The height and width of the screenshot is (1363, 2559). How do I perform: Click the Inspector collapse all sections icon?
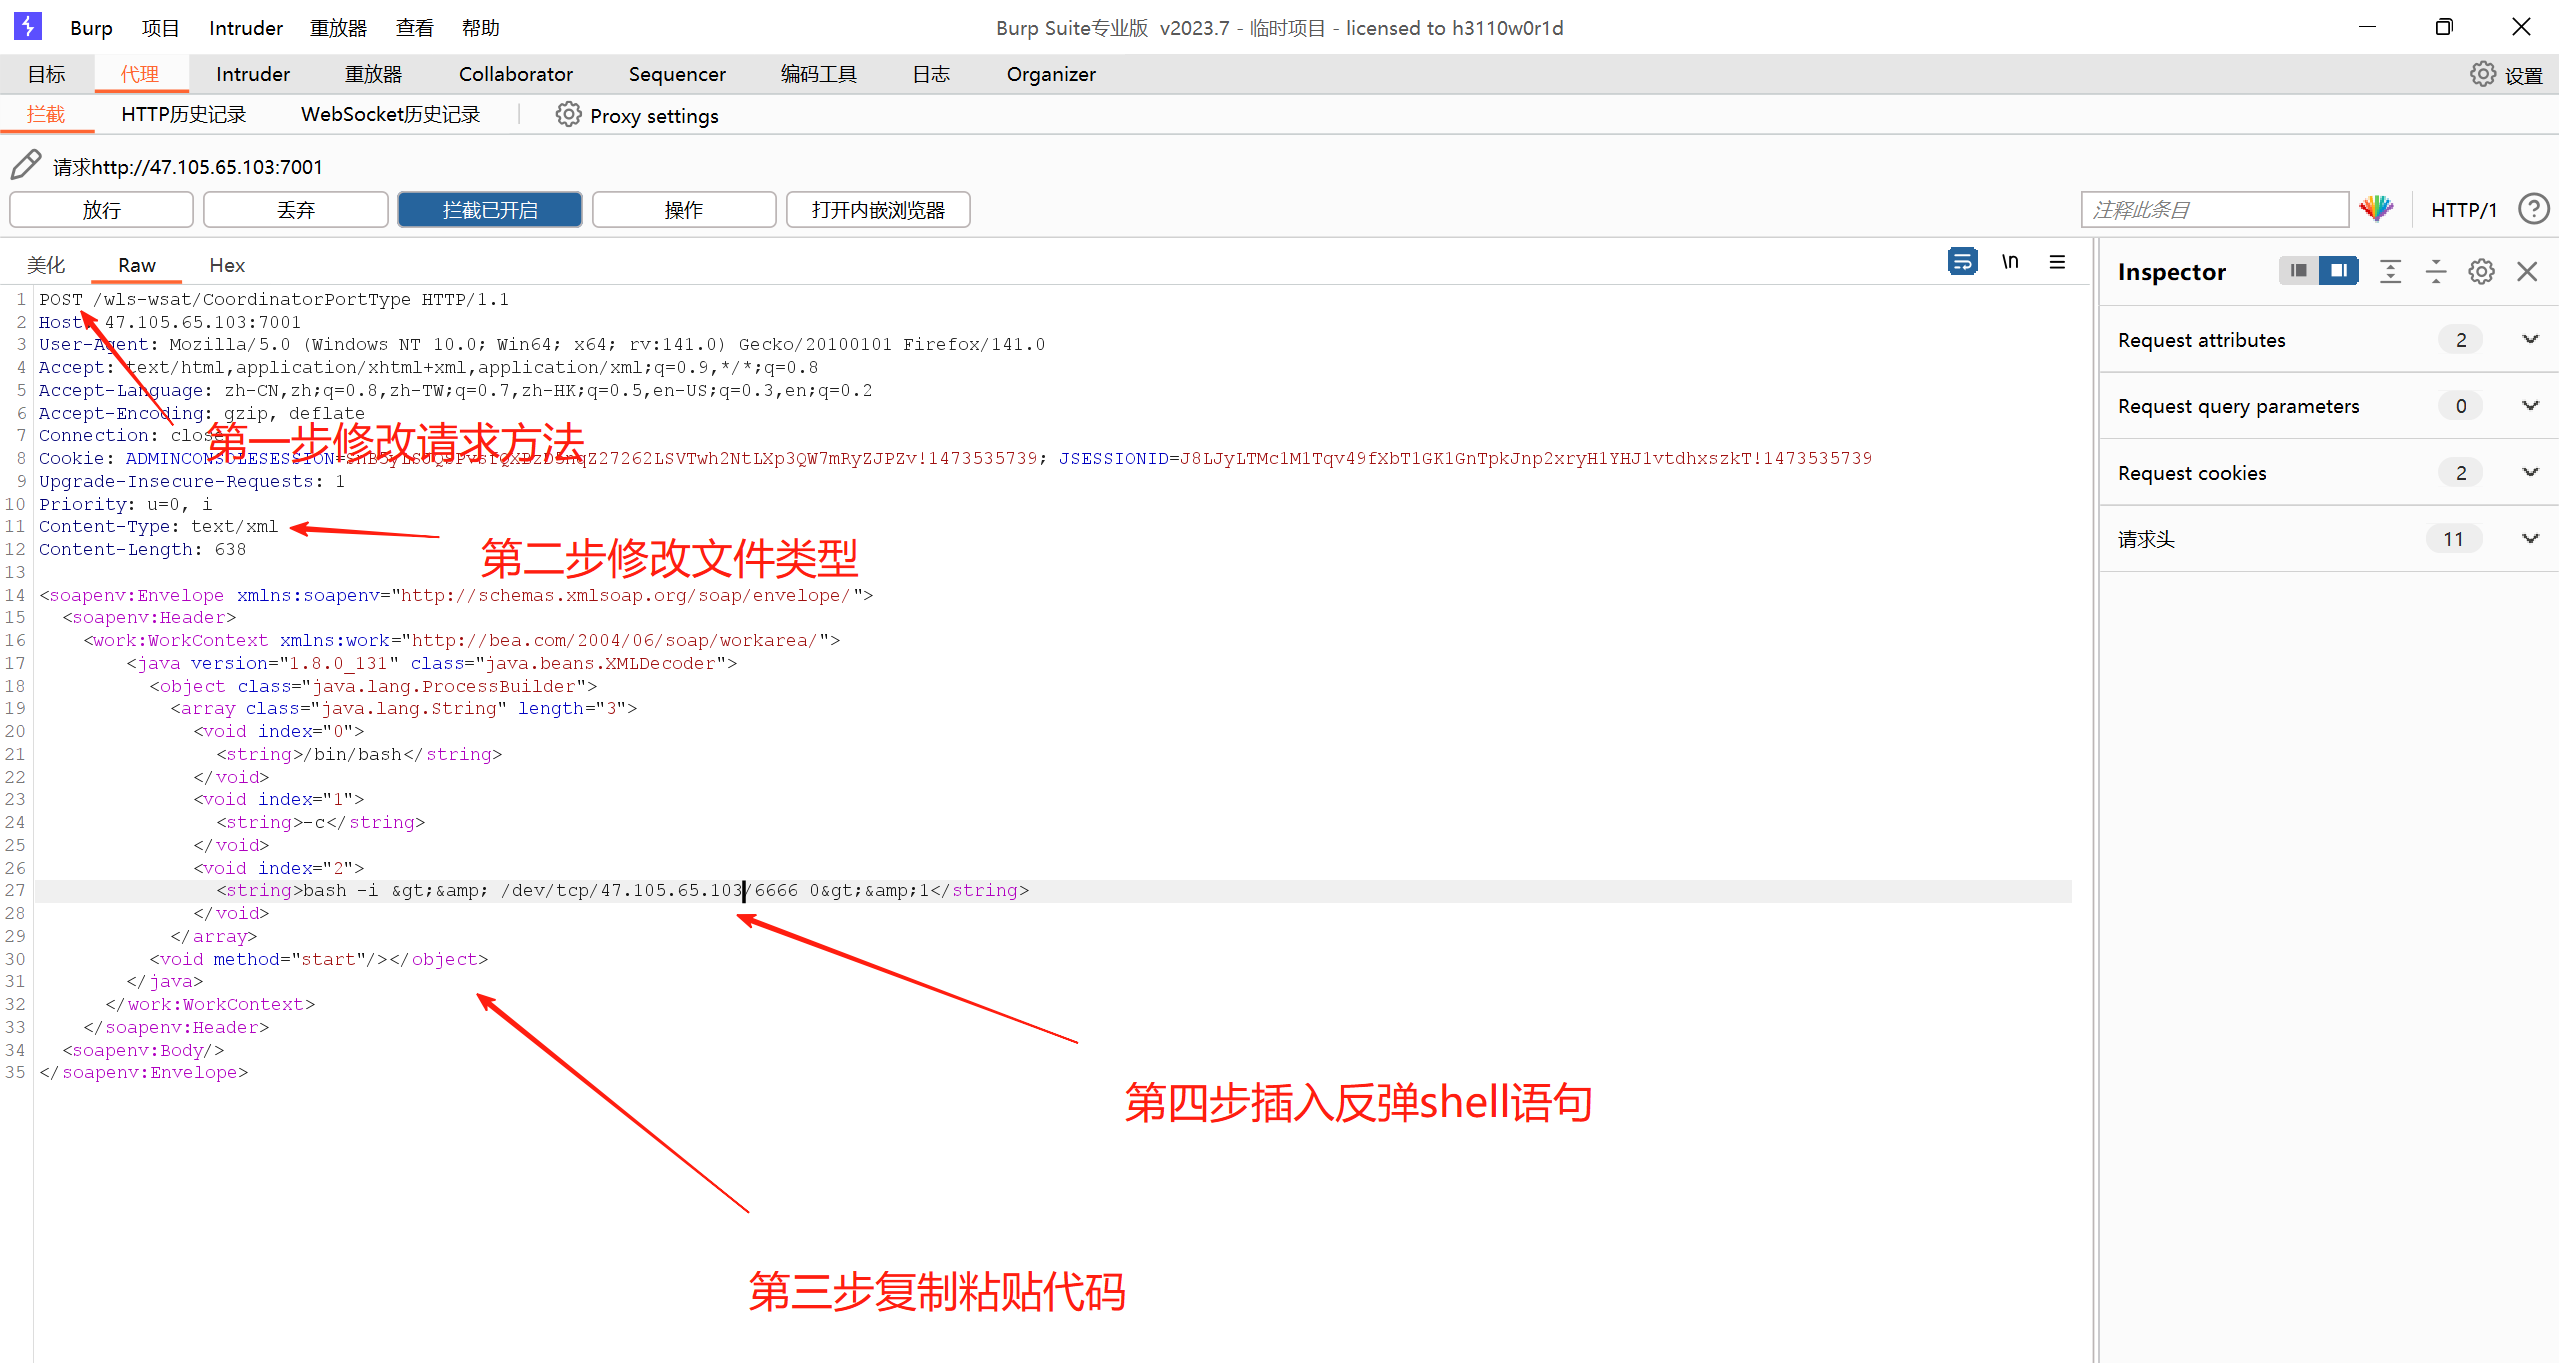tap(2436, 271)
